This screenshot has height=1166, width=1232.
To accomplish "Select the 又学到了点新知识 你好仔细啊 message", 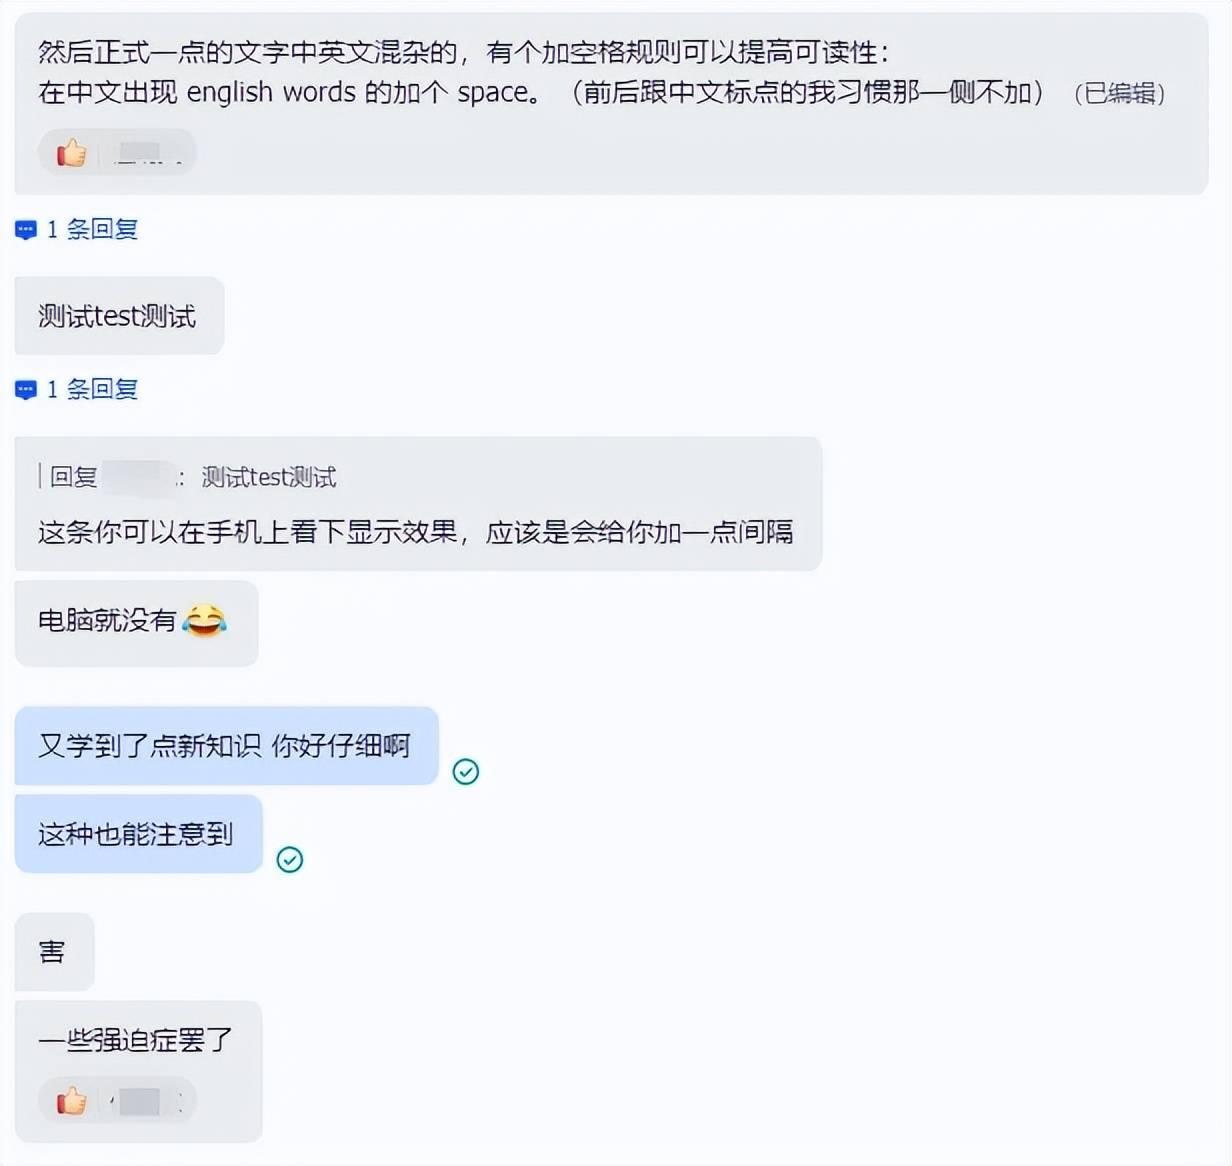I will (225, 746).
